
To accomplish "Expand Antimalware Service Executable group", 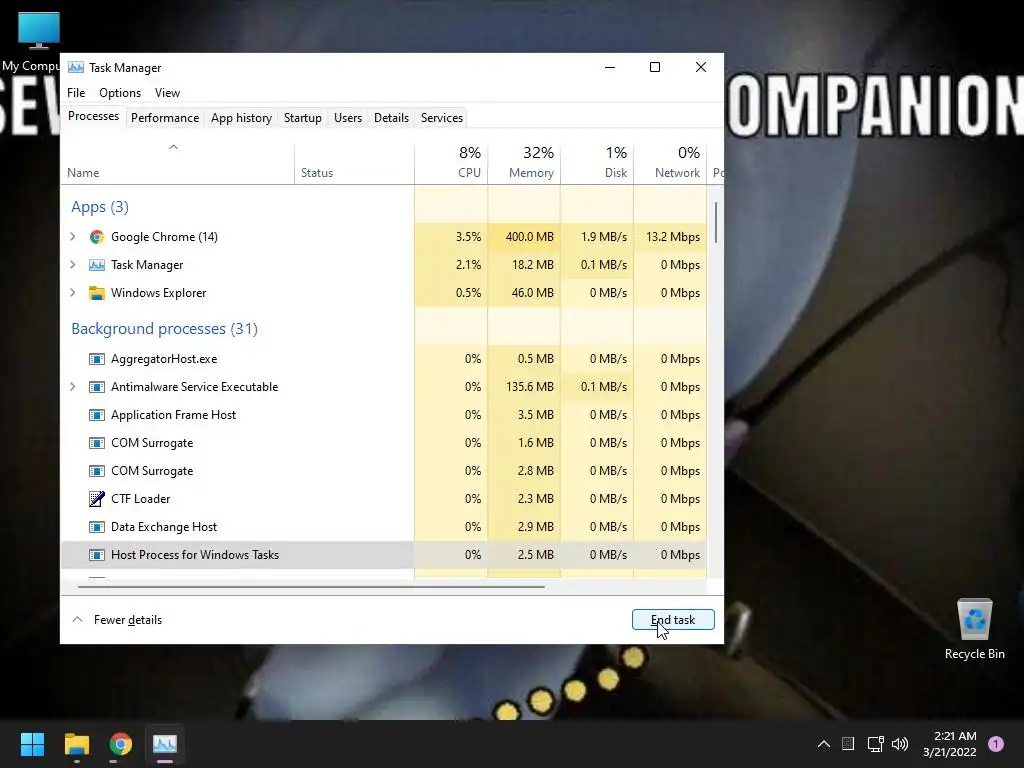I will (72, 387).
